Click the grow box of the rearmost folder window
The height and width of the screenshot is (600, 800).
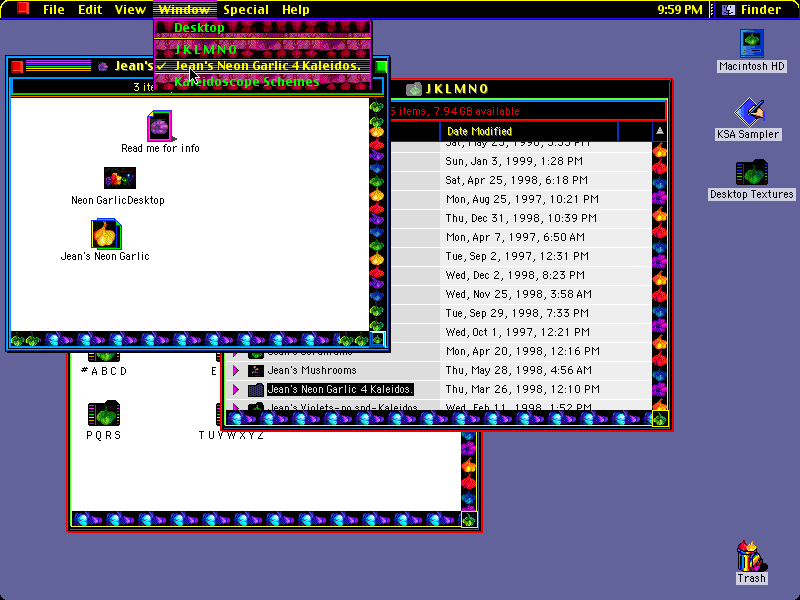pyautogui.click(x=469, y=519)
